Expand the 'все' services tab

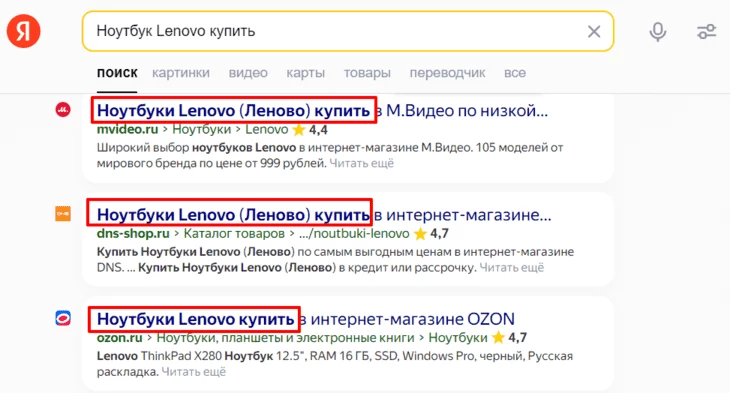514,73
